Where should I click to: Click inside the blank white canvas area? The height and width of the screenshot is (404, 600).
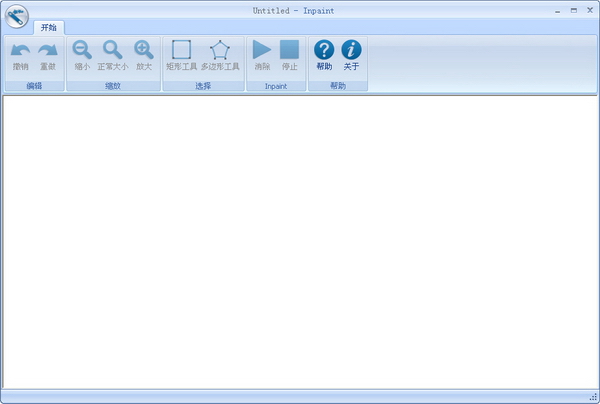click(300, 240)
